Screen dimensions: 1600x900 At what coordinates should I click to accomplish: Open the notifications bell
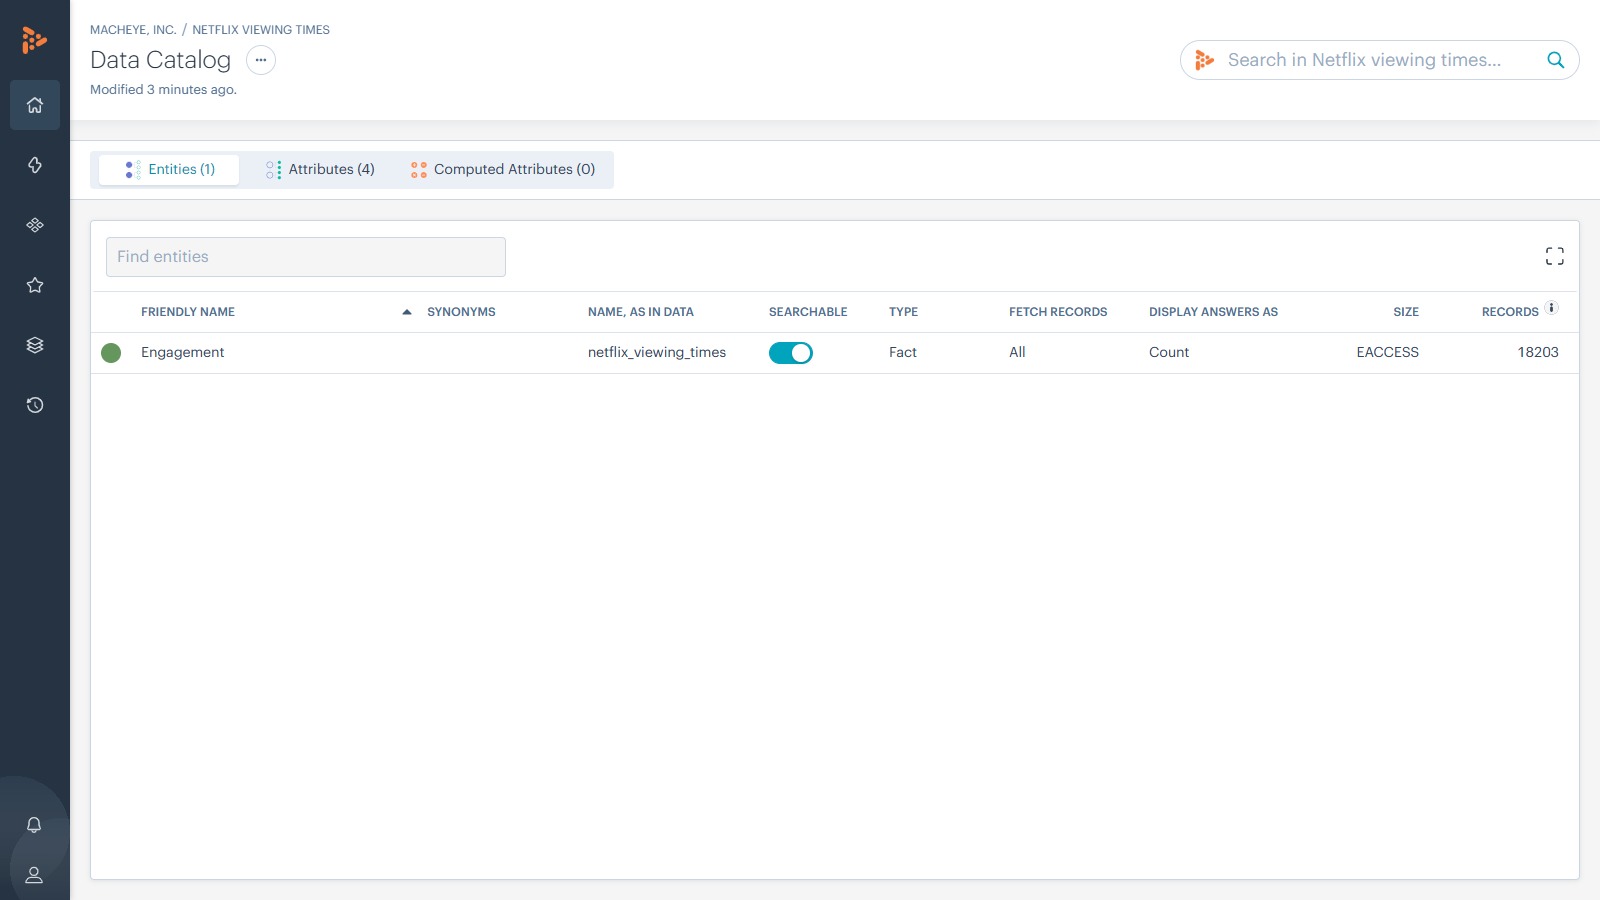click(34, 825)
